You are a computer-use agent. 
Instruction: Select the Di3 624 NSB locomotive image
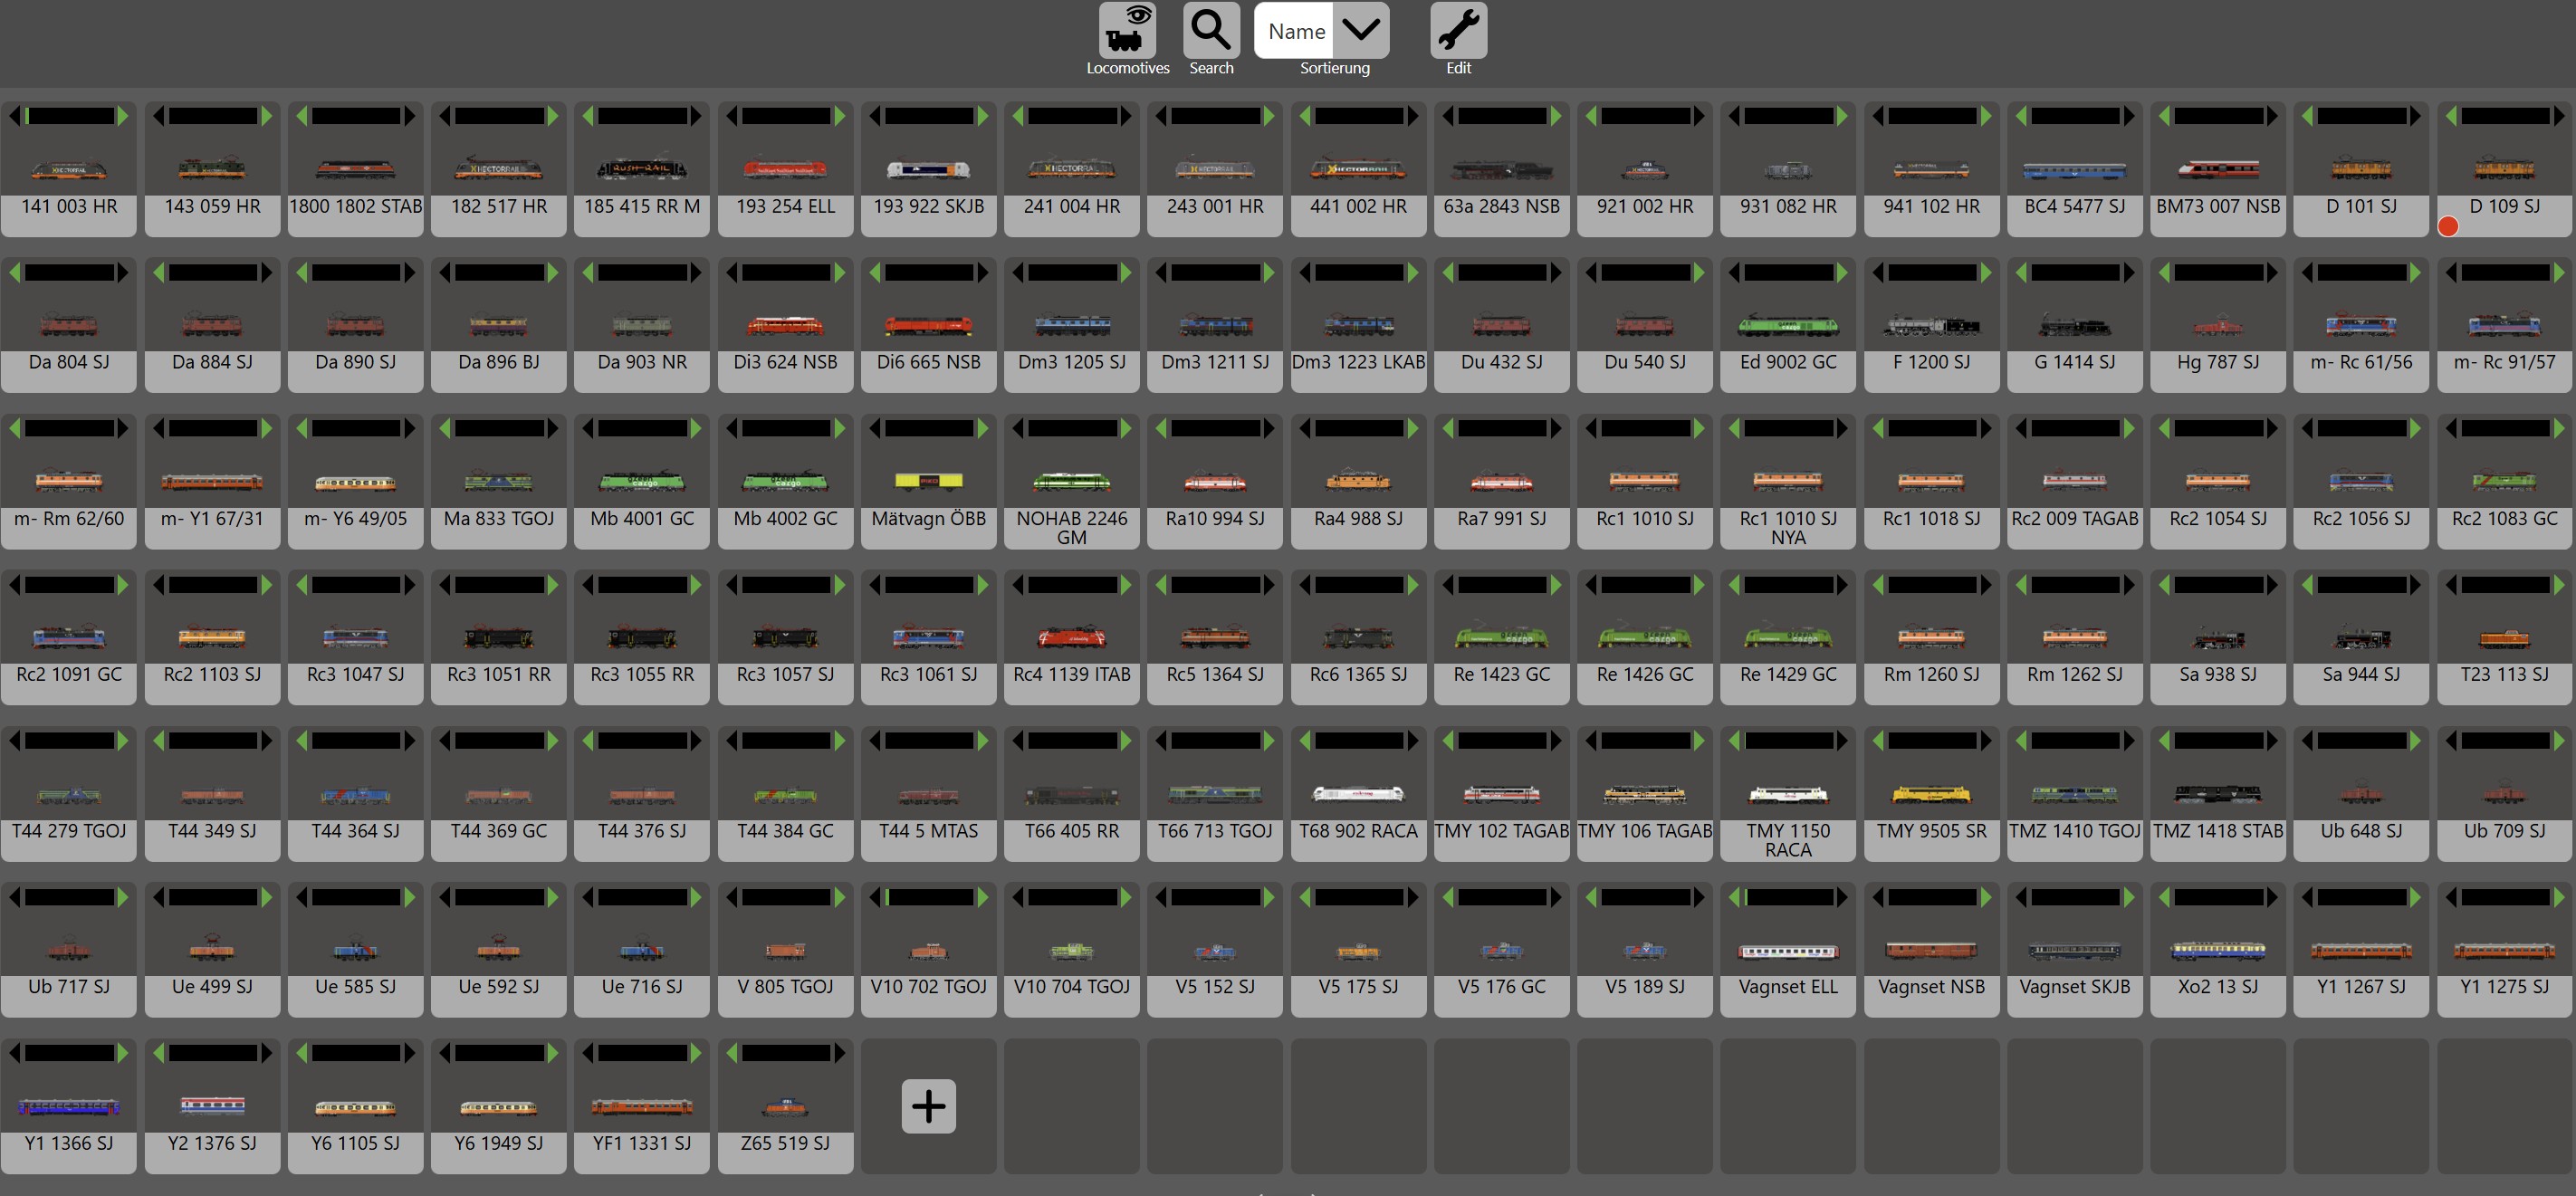coord(785,325)
